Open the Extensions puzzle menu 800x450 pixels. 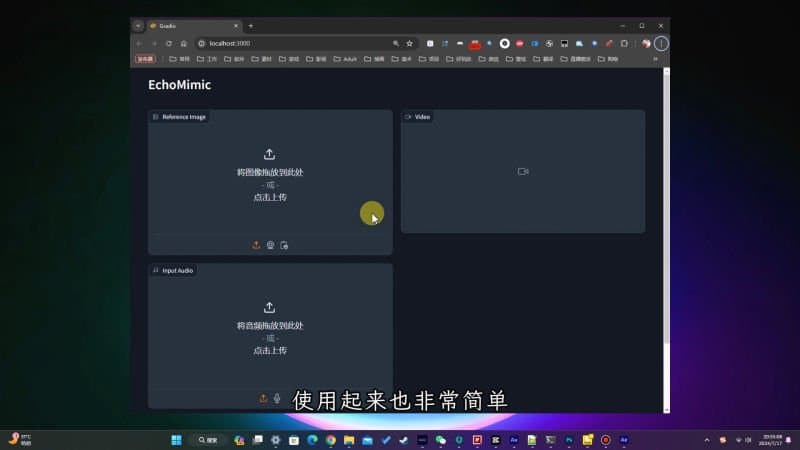click(624, 44)
